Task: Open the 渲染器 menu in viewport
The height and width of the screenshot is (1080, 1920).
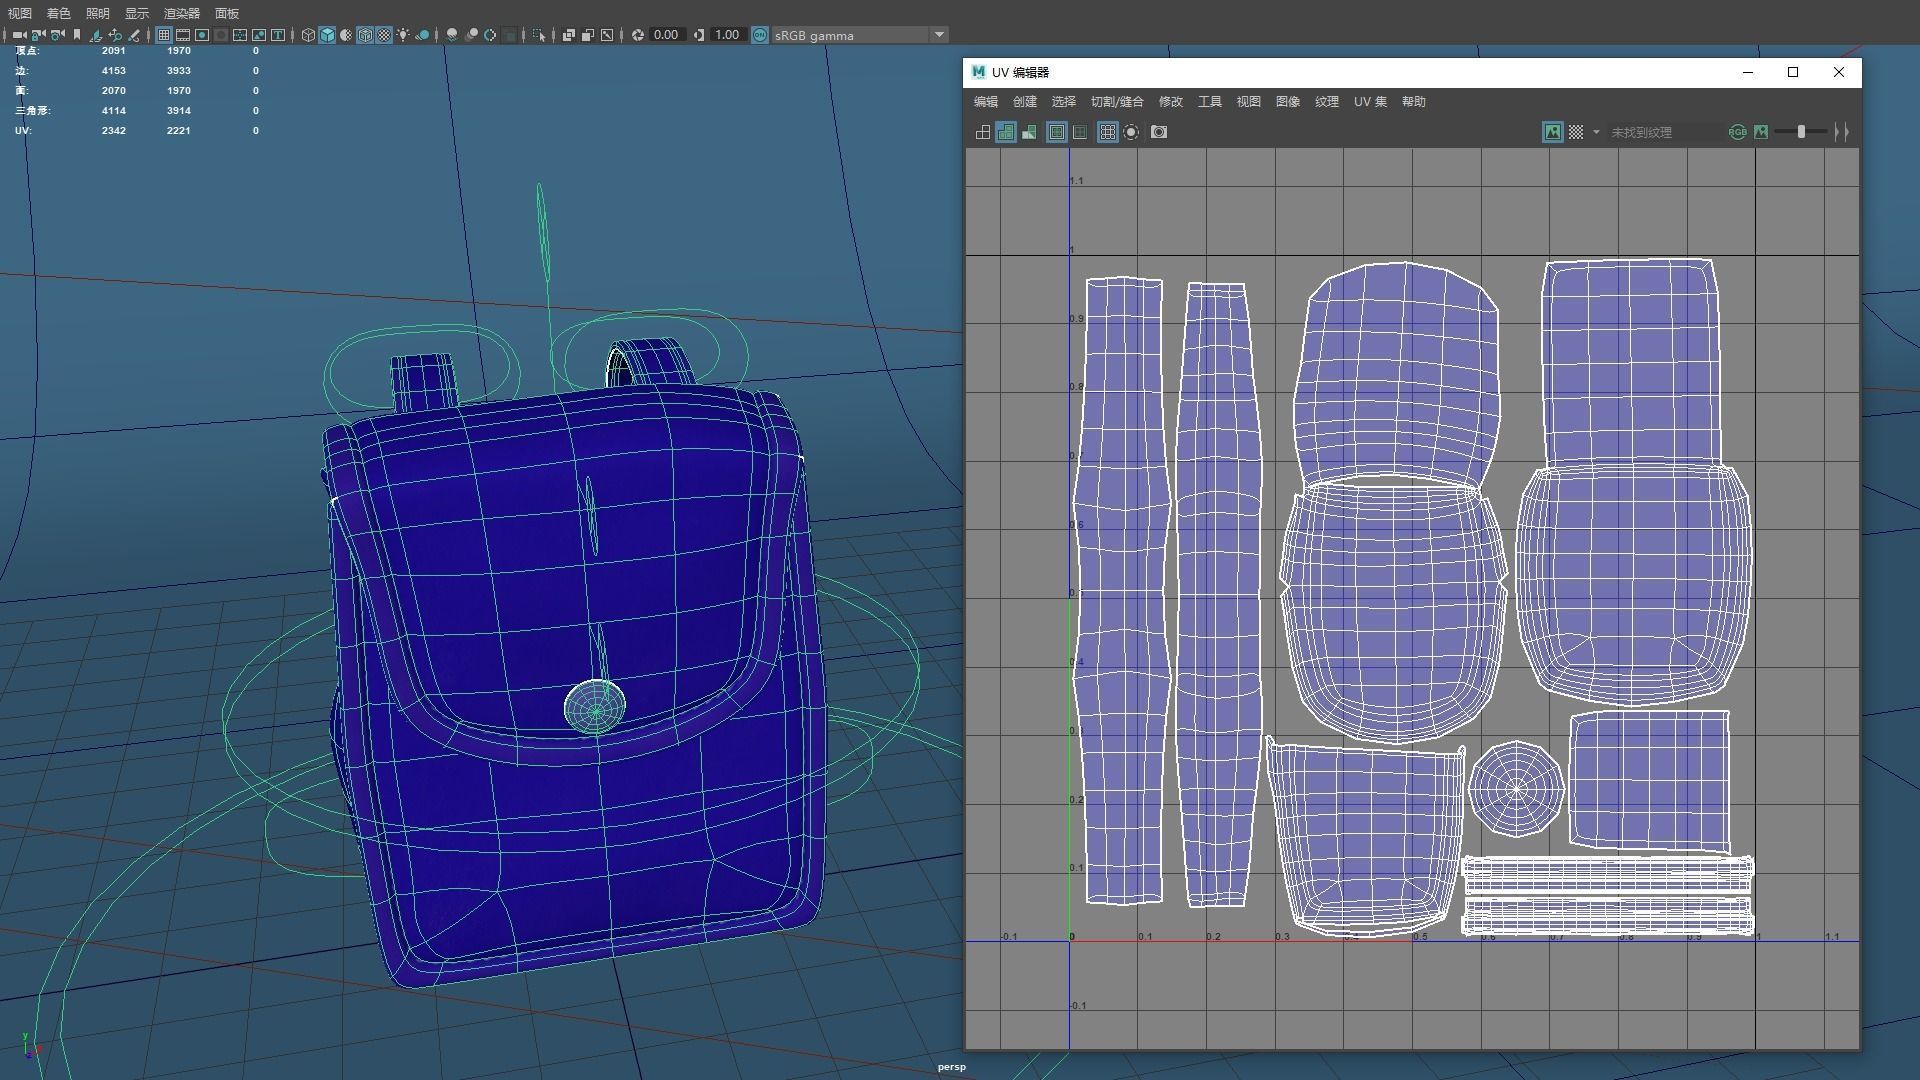Action: (x=181, y=13)
